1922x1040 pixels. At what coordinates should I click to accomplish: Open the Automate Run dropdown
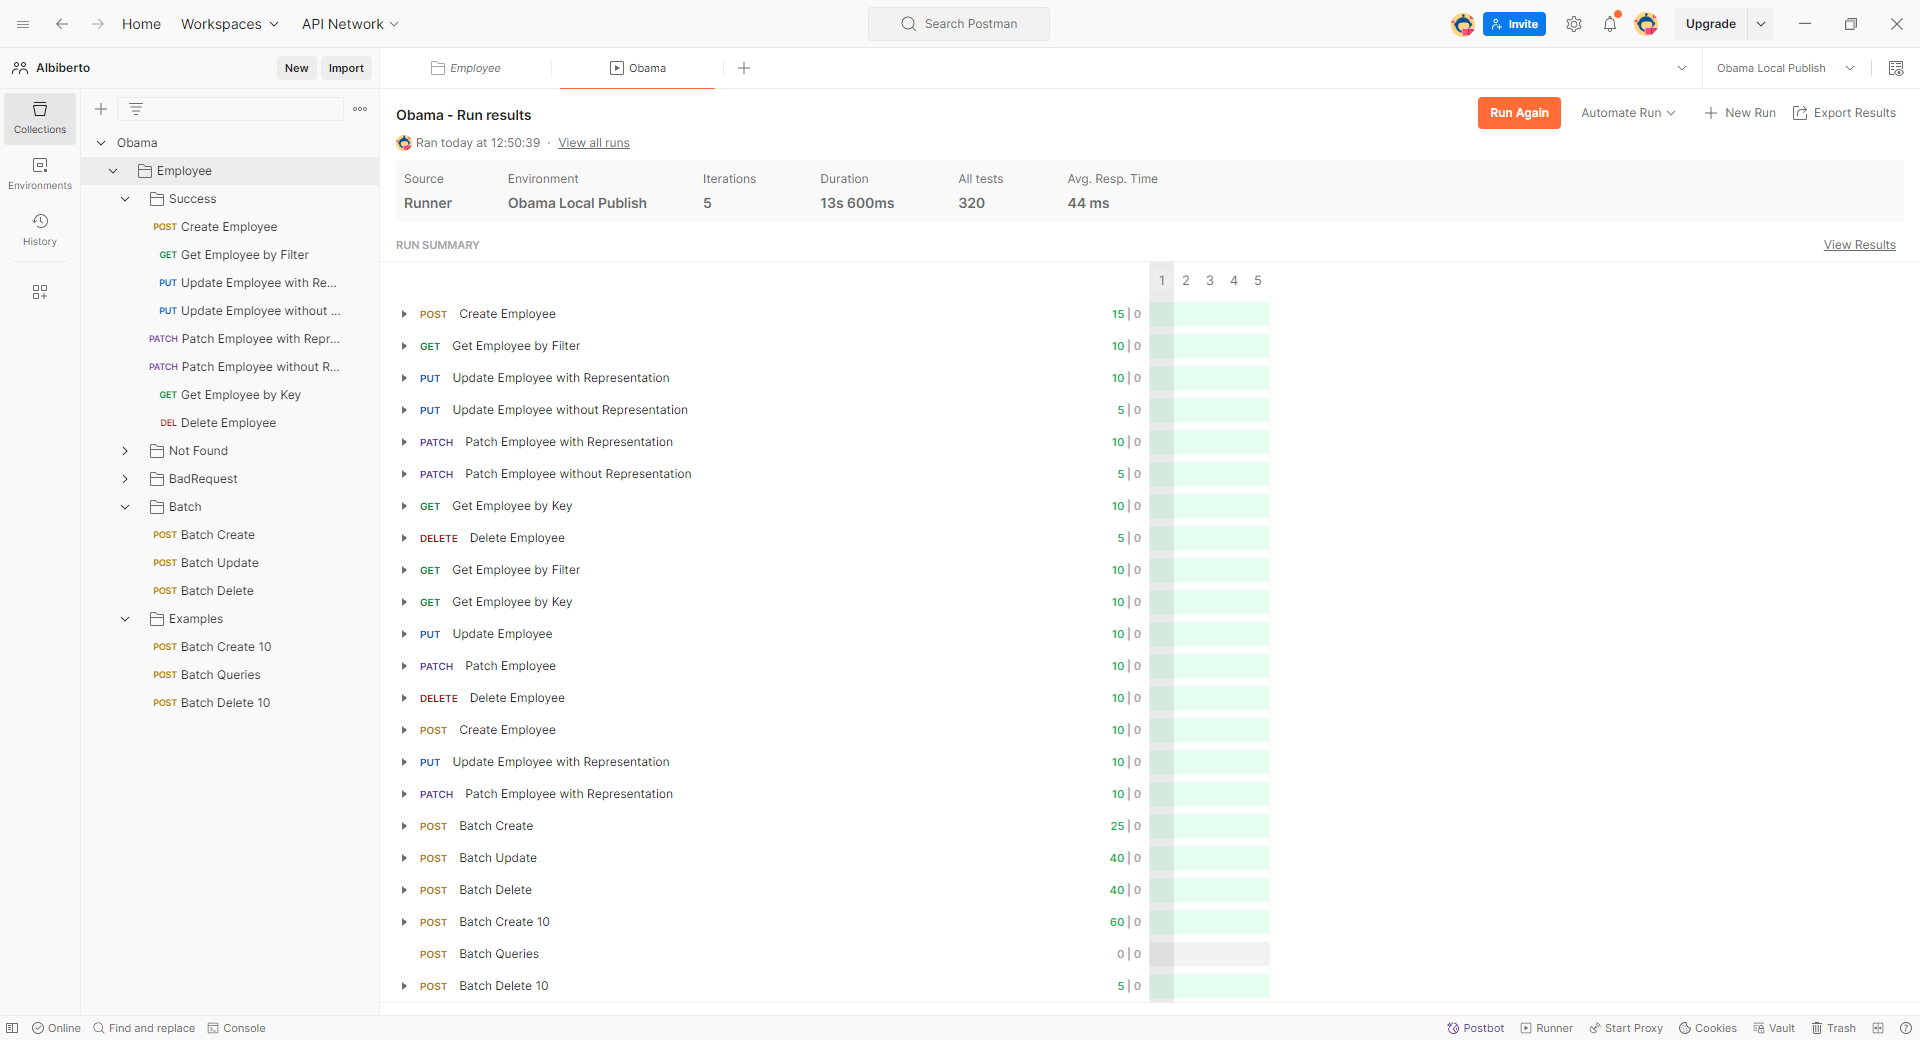tap(1628, 113)
